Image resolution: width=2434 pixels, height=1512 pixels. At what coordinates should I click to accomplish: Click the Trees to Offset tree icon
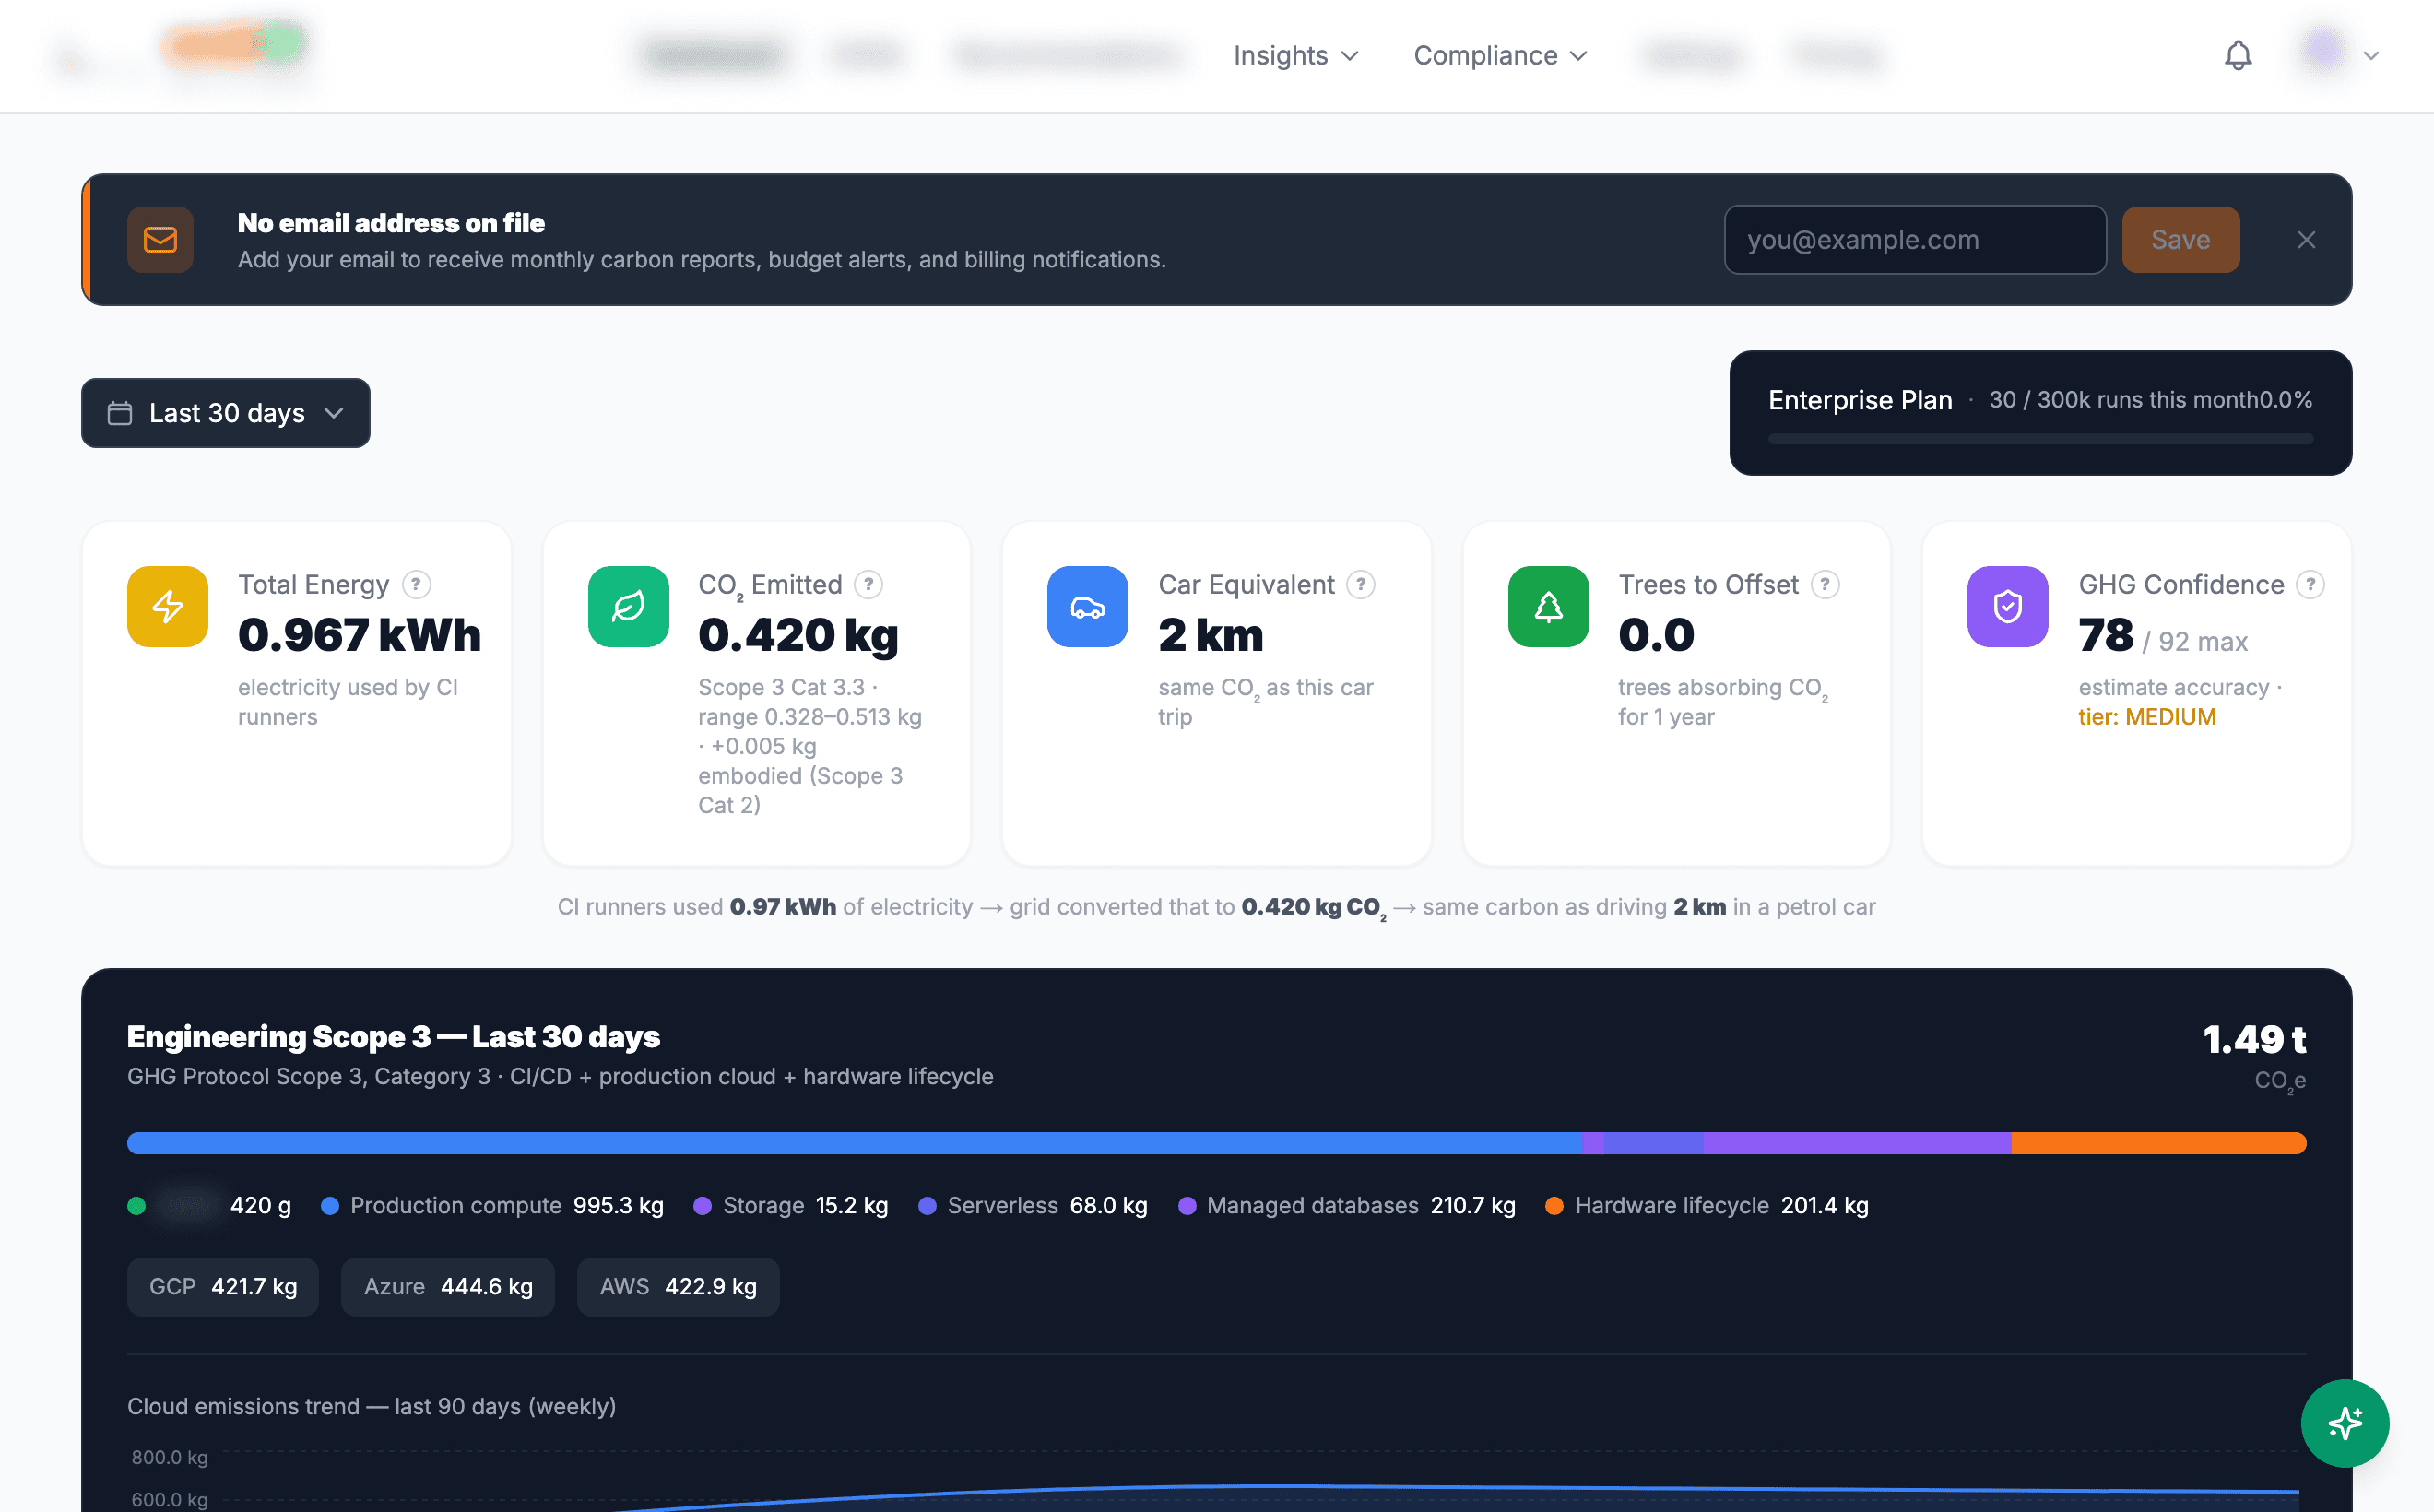tap(1548, 606)
